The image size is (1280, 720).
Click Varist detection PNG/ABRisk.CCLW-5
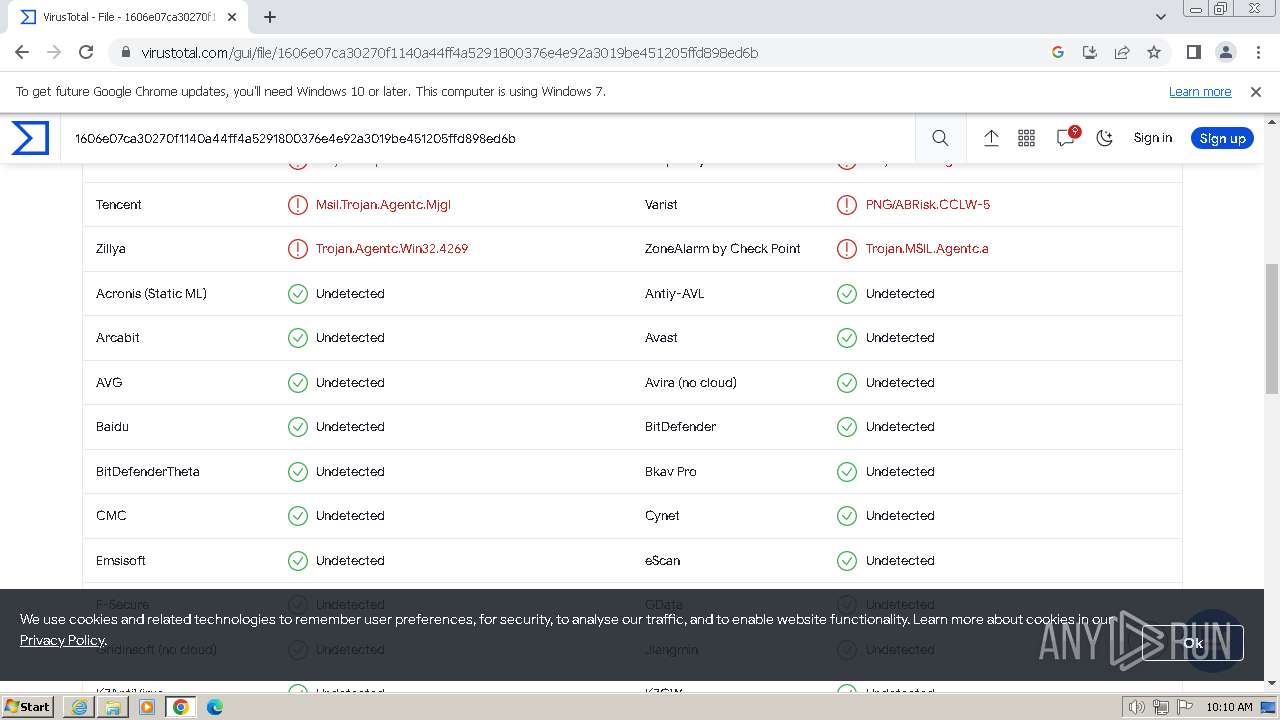[x=928, y=204]
